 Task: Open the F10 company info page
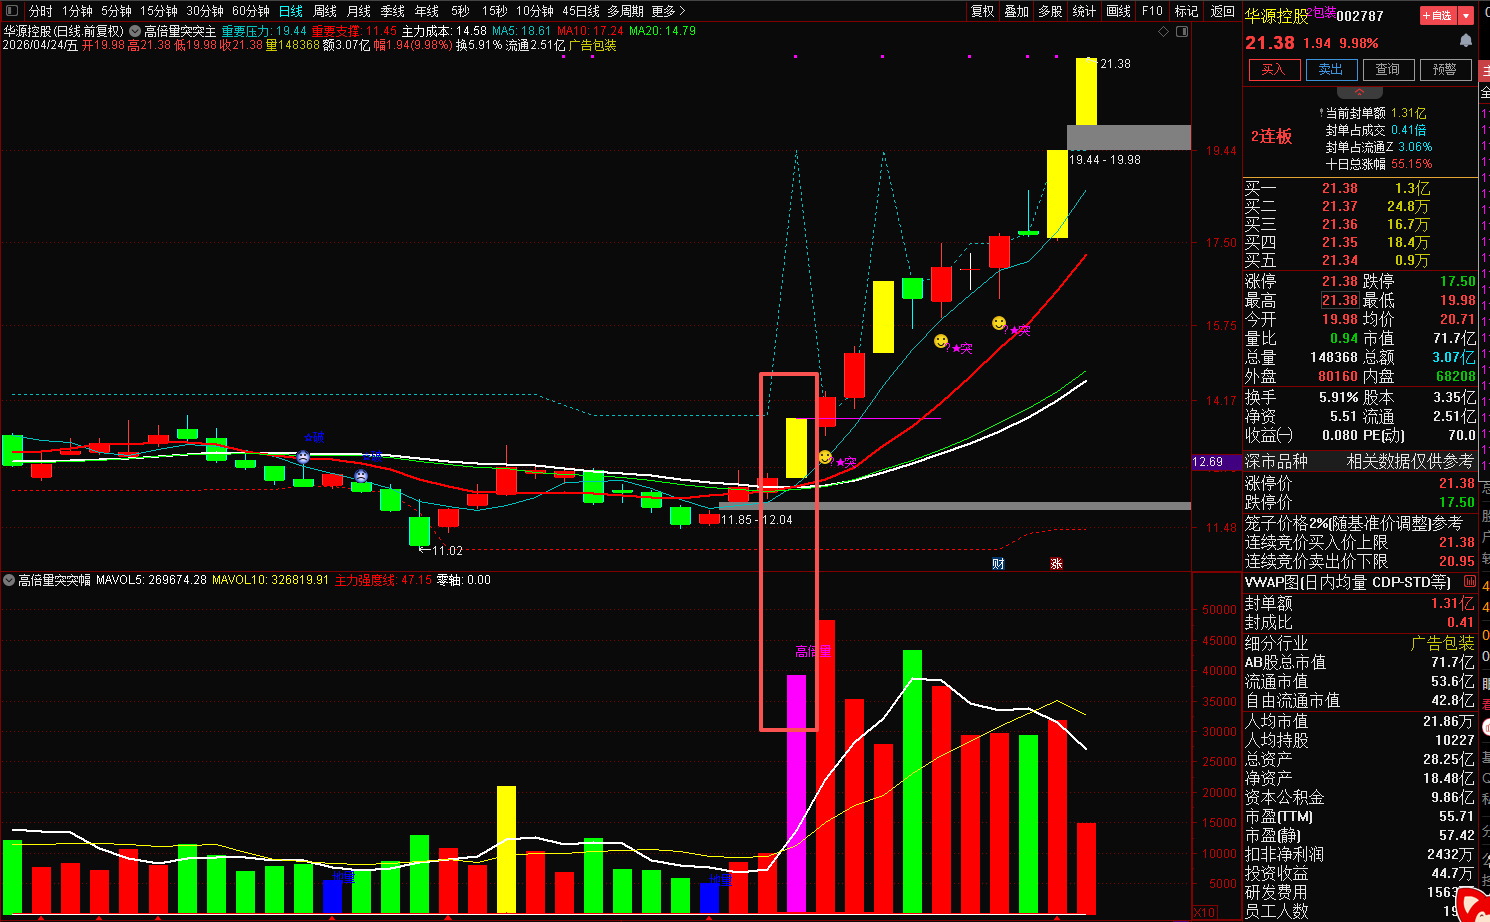point(1152,11)
